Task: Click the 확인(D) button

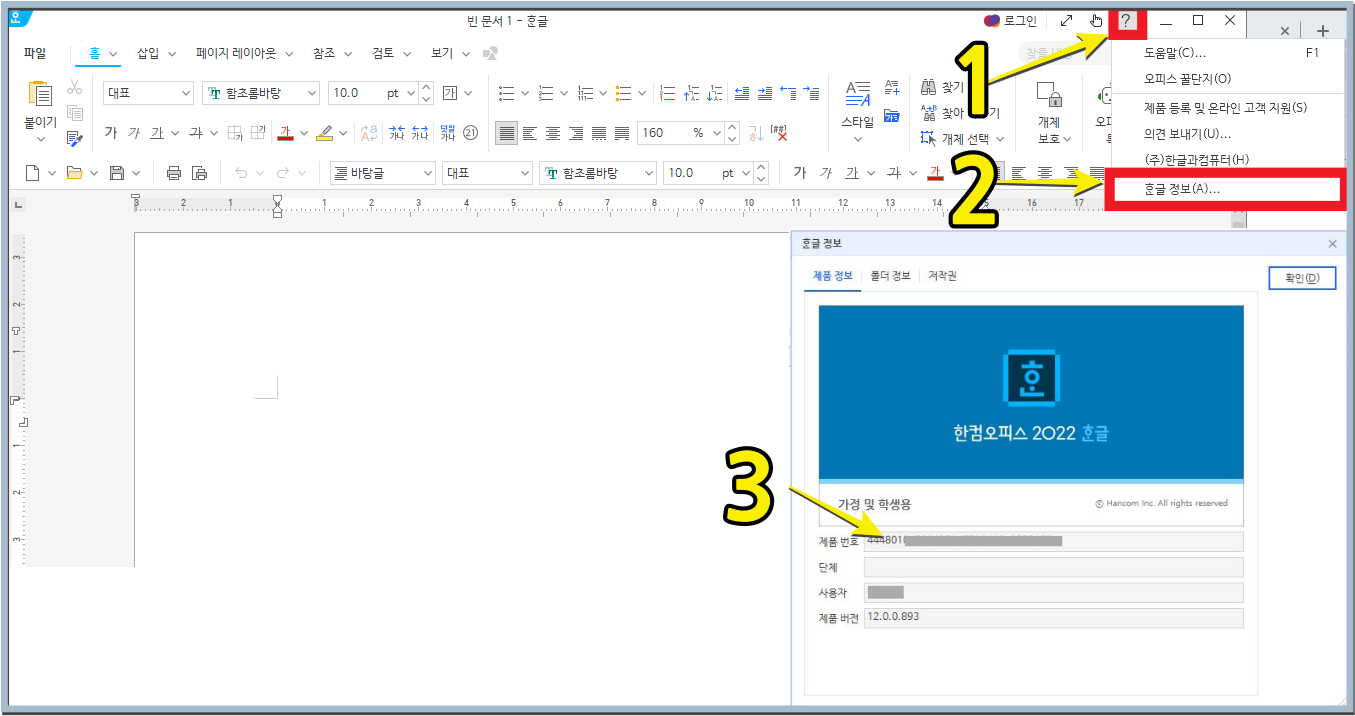Action: 1302,278
